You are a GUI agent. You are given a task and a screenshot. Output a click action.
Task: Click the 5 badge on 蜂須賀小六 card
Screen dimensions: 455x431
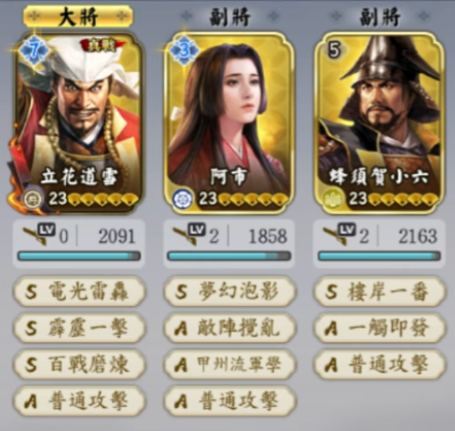click(x=334, y=50)
